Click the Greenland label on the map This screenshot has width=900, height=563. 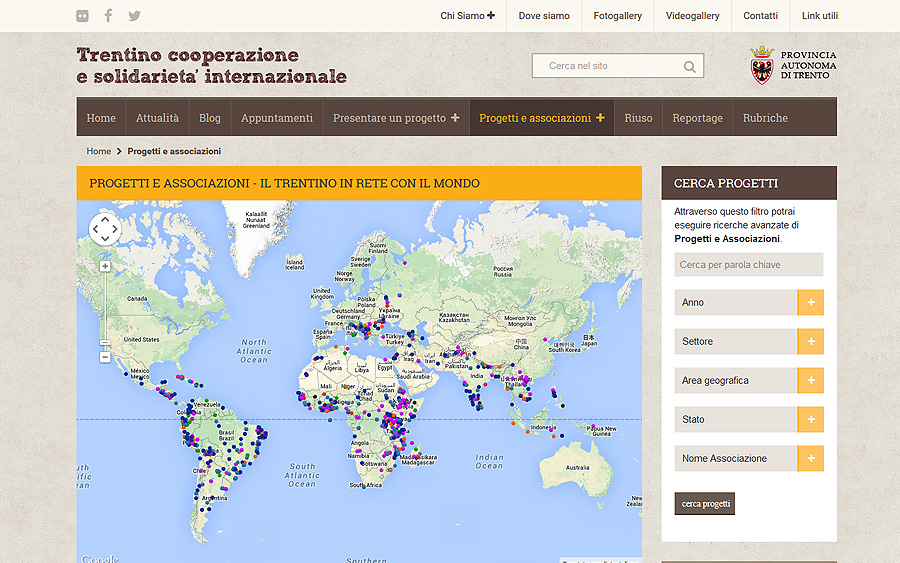point(256,220)
